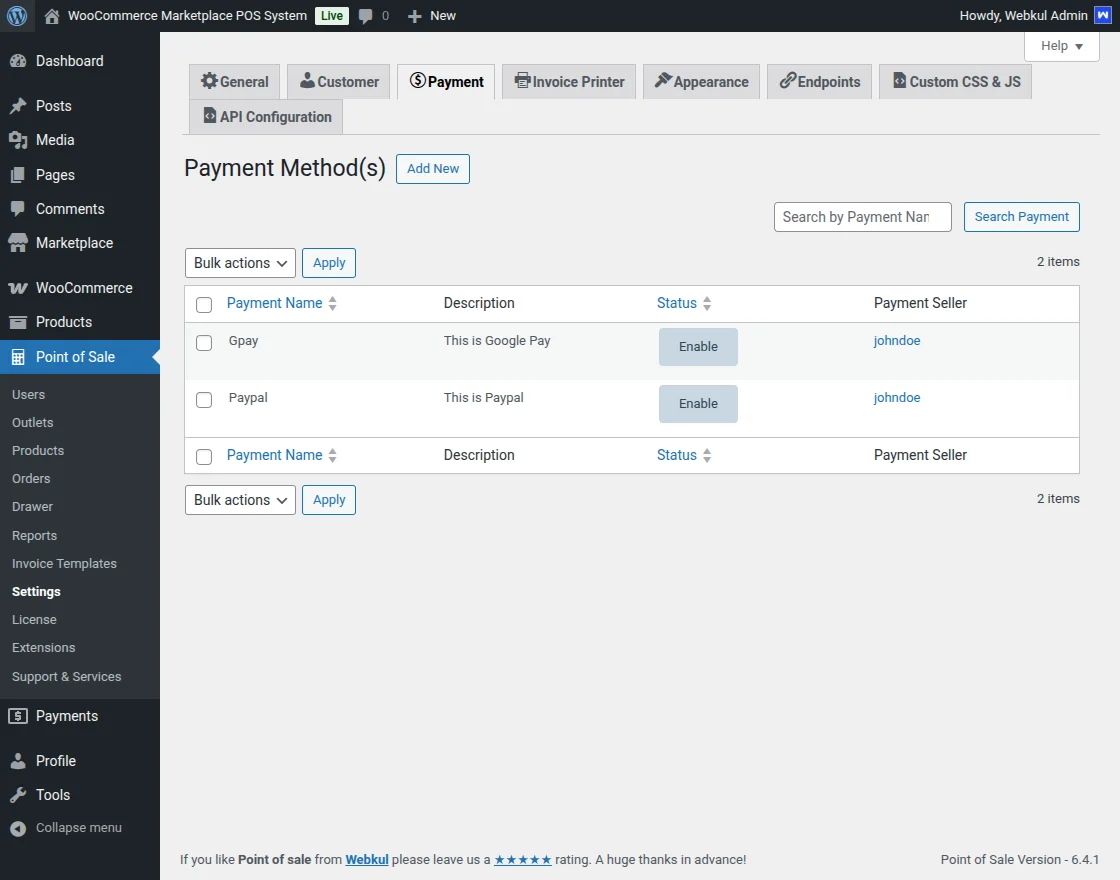Image resolution: width=1120 pixels, height=880 pixels.
Task: Open the Custom CSS & JS icon
Action: [898, 81]
